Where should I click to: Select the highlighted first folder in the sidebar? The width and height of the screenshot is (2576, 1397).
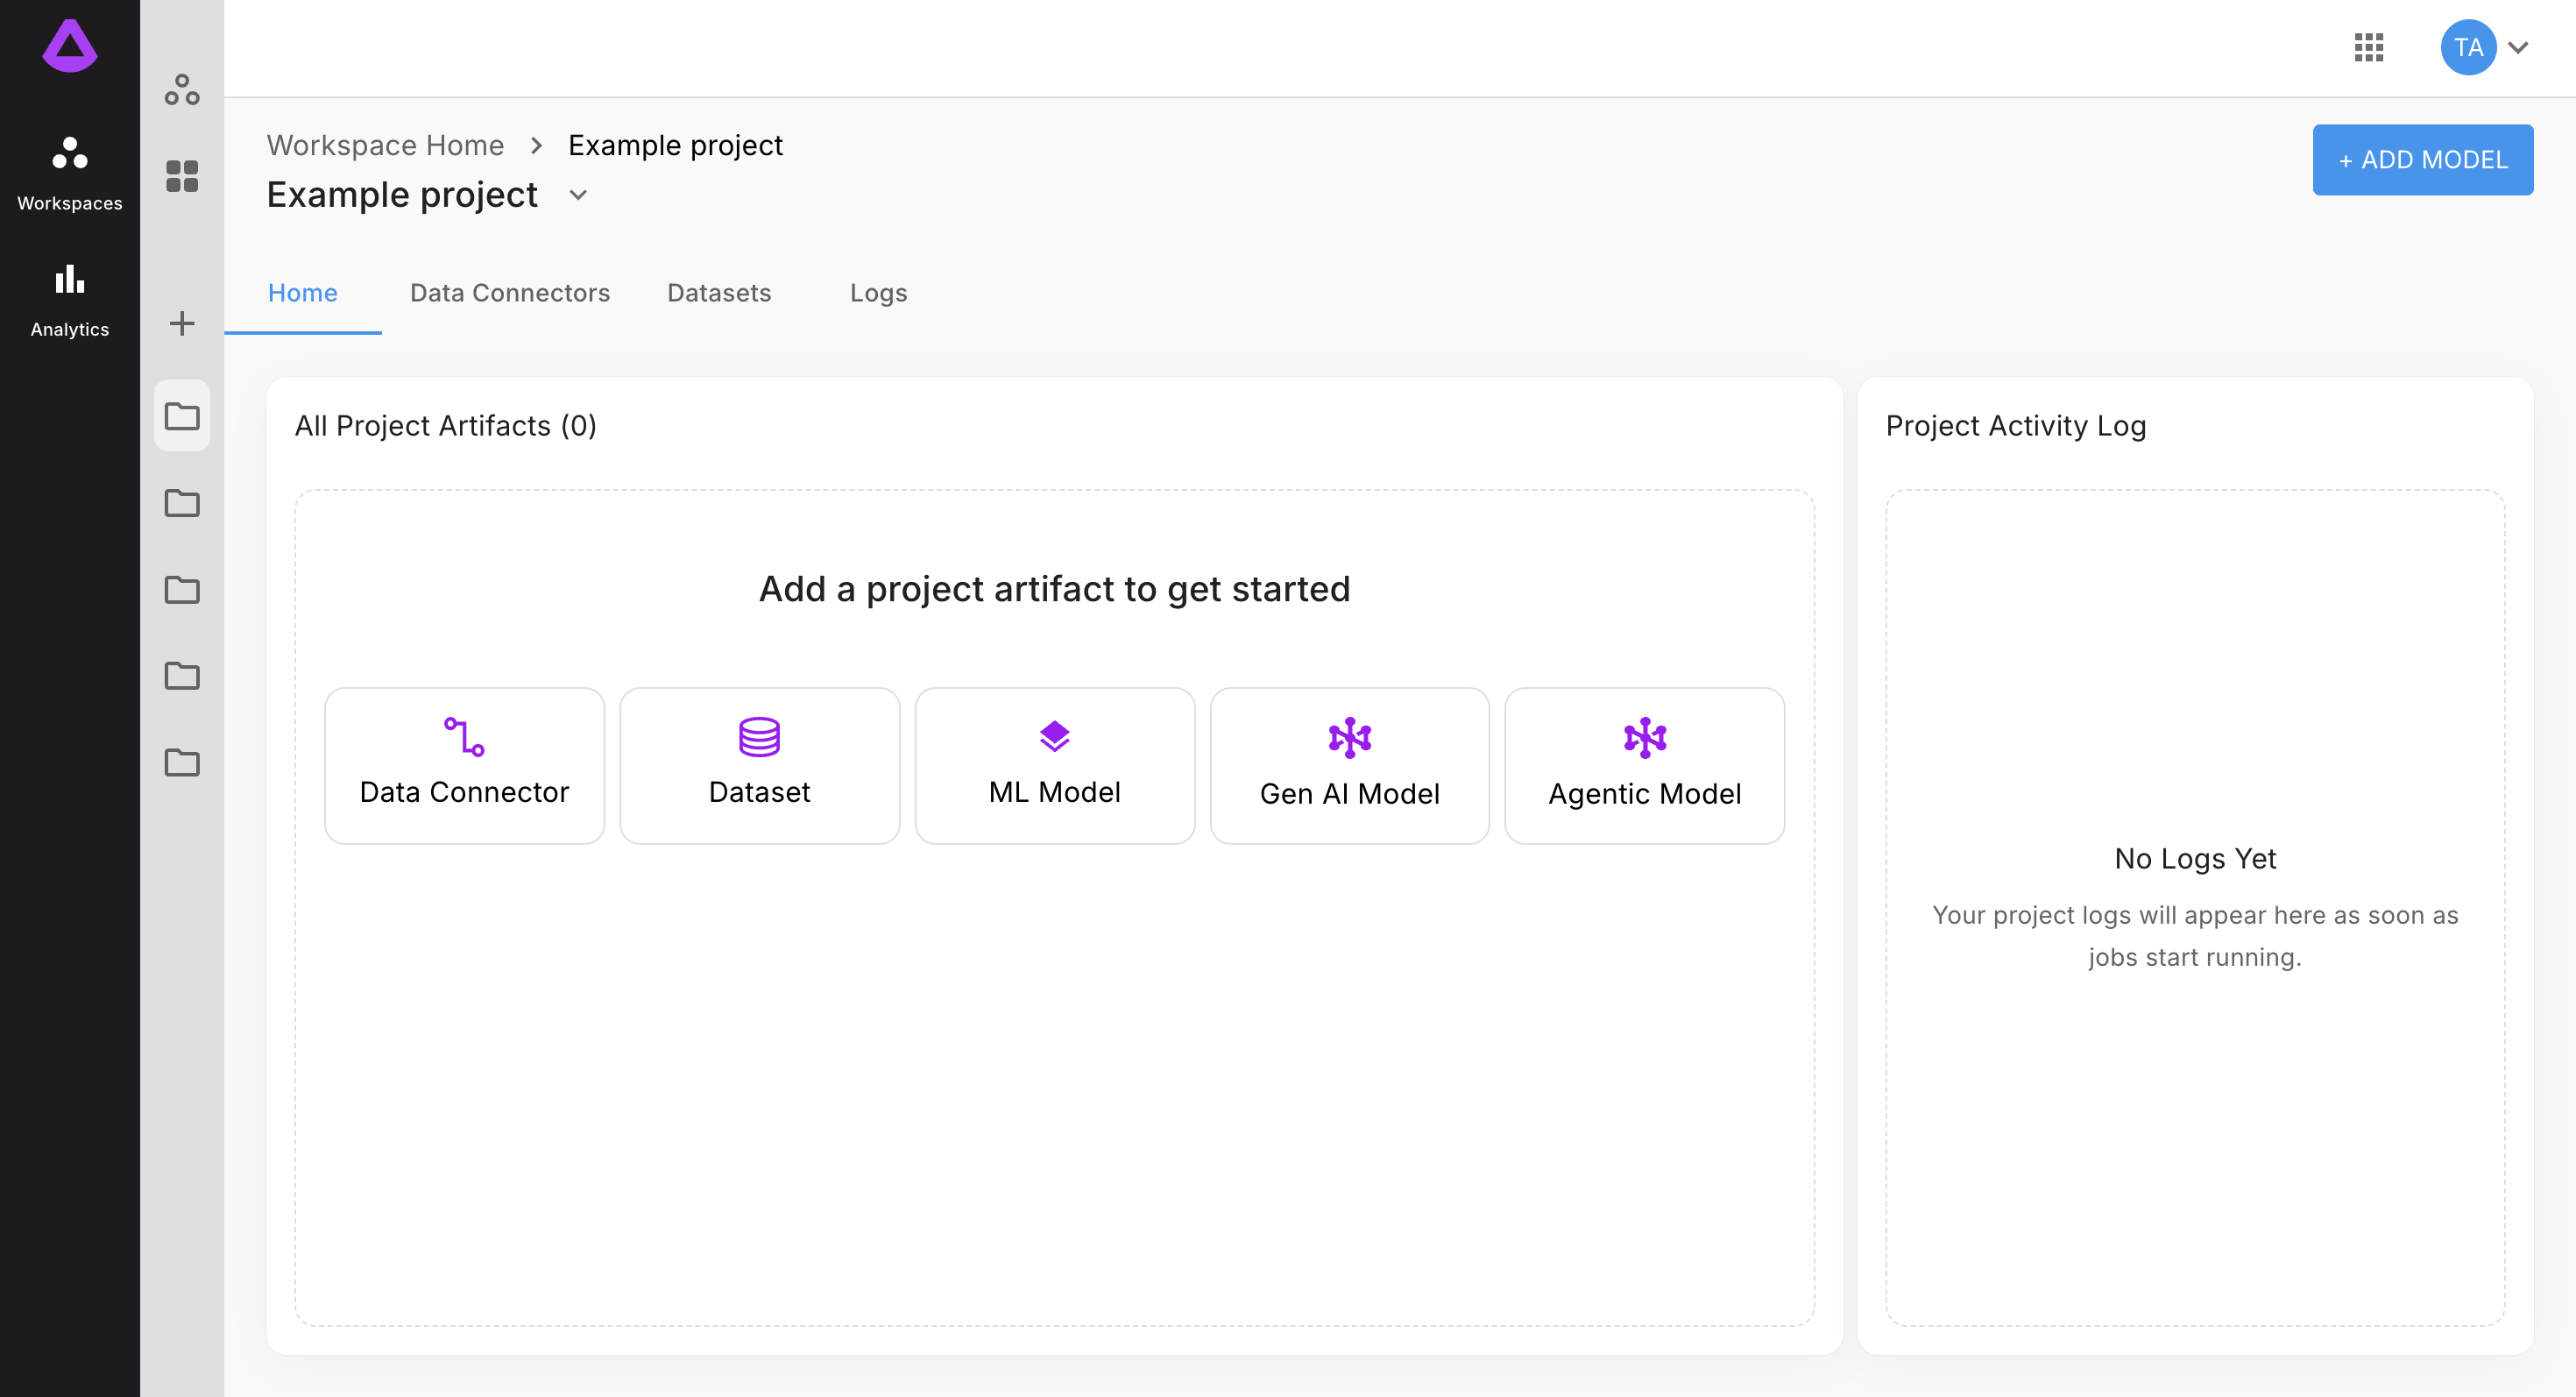click(x=182, y=415)
